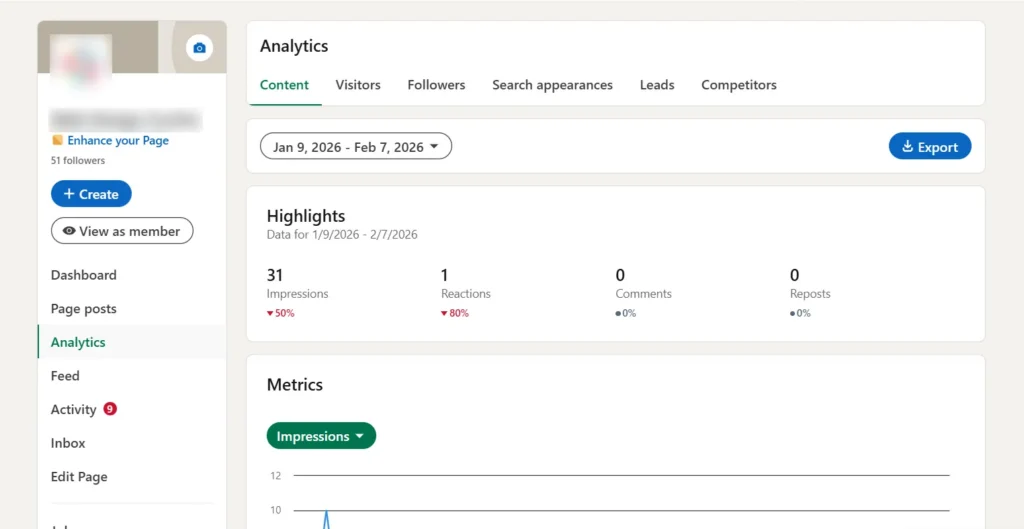Switch to the Search appearances tab
The width and height of the screenshot is (1024, 529).
pyautogui.click(x=552, y=85)
